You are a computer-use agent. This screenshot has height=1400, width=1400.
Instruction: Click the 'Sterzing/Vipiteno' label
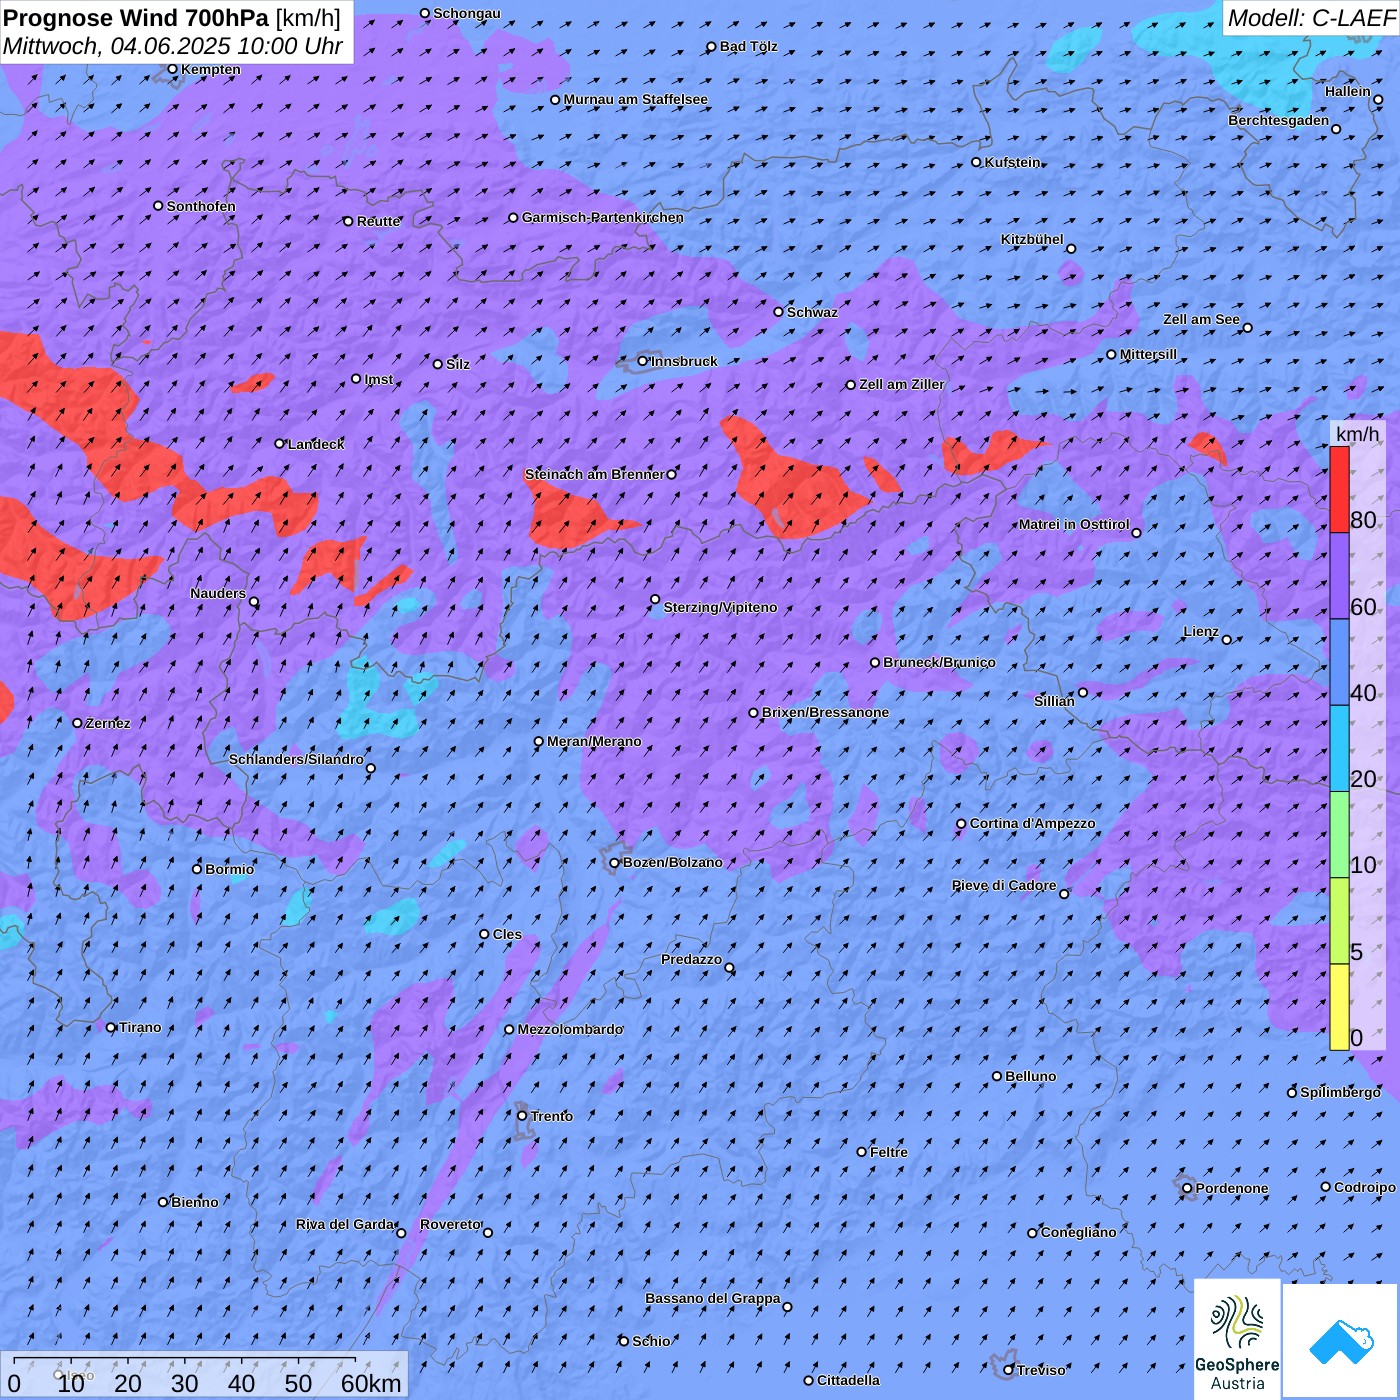pos(721,607)
